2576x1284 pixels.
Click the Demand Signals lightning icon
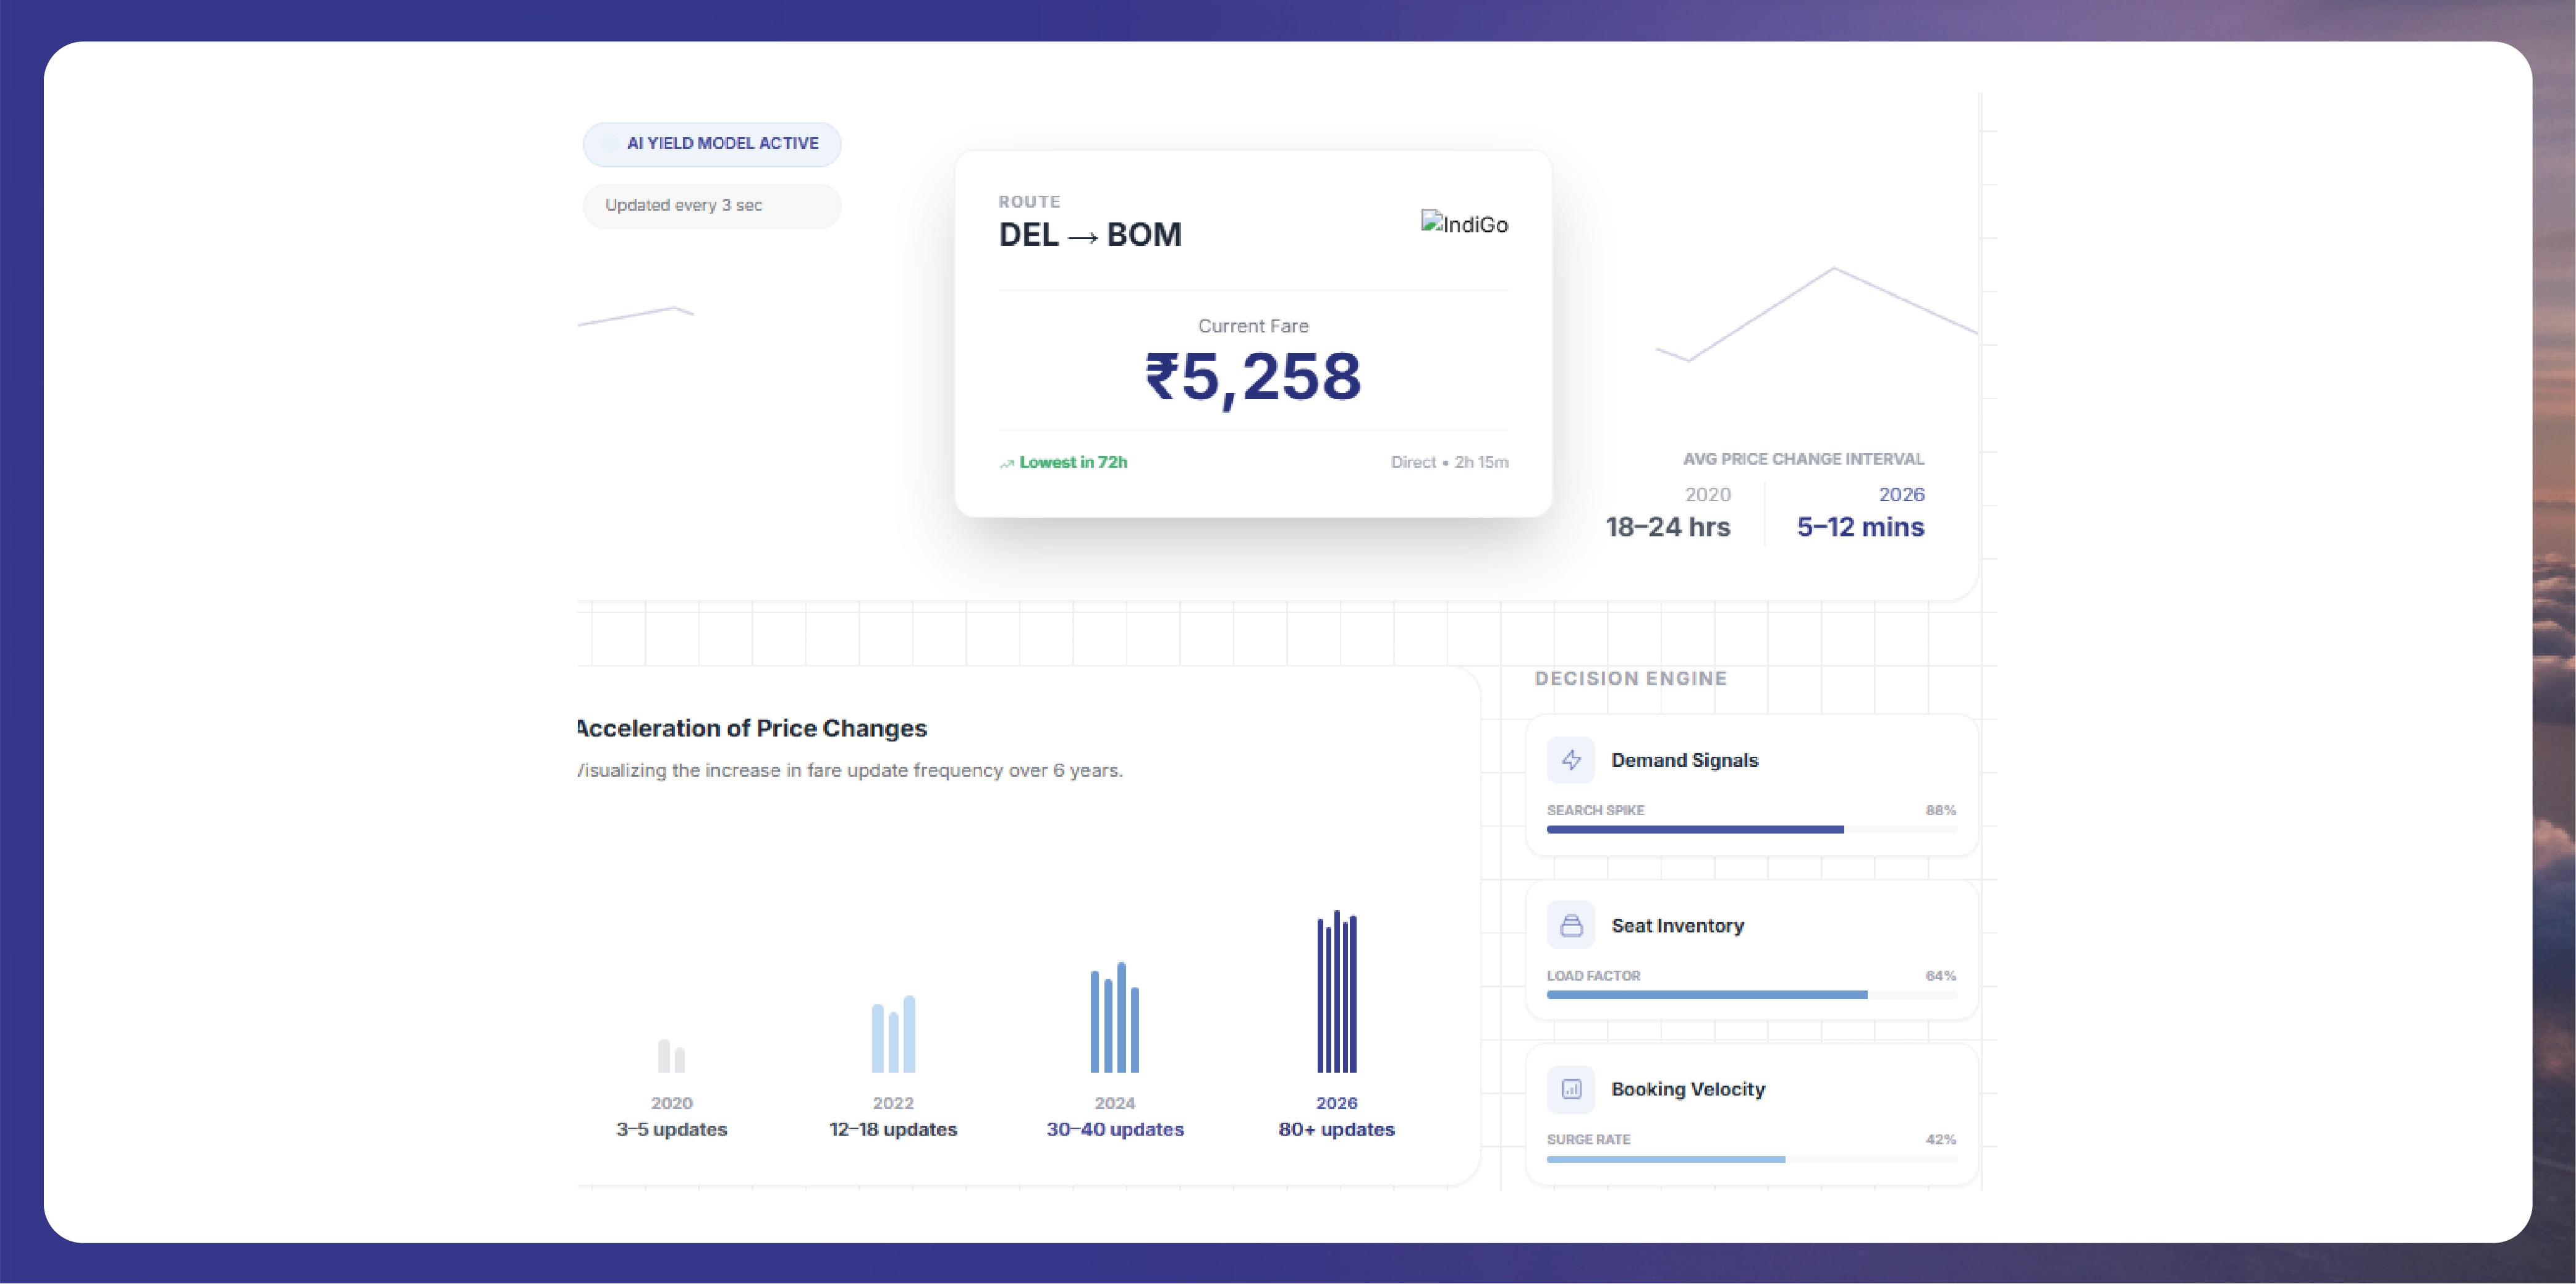[1571, 760]
